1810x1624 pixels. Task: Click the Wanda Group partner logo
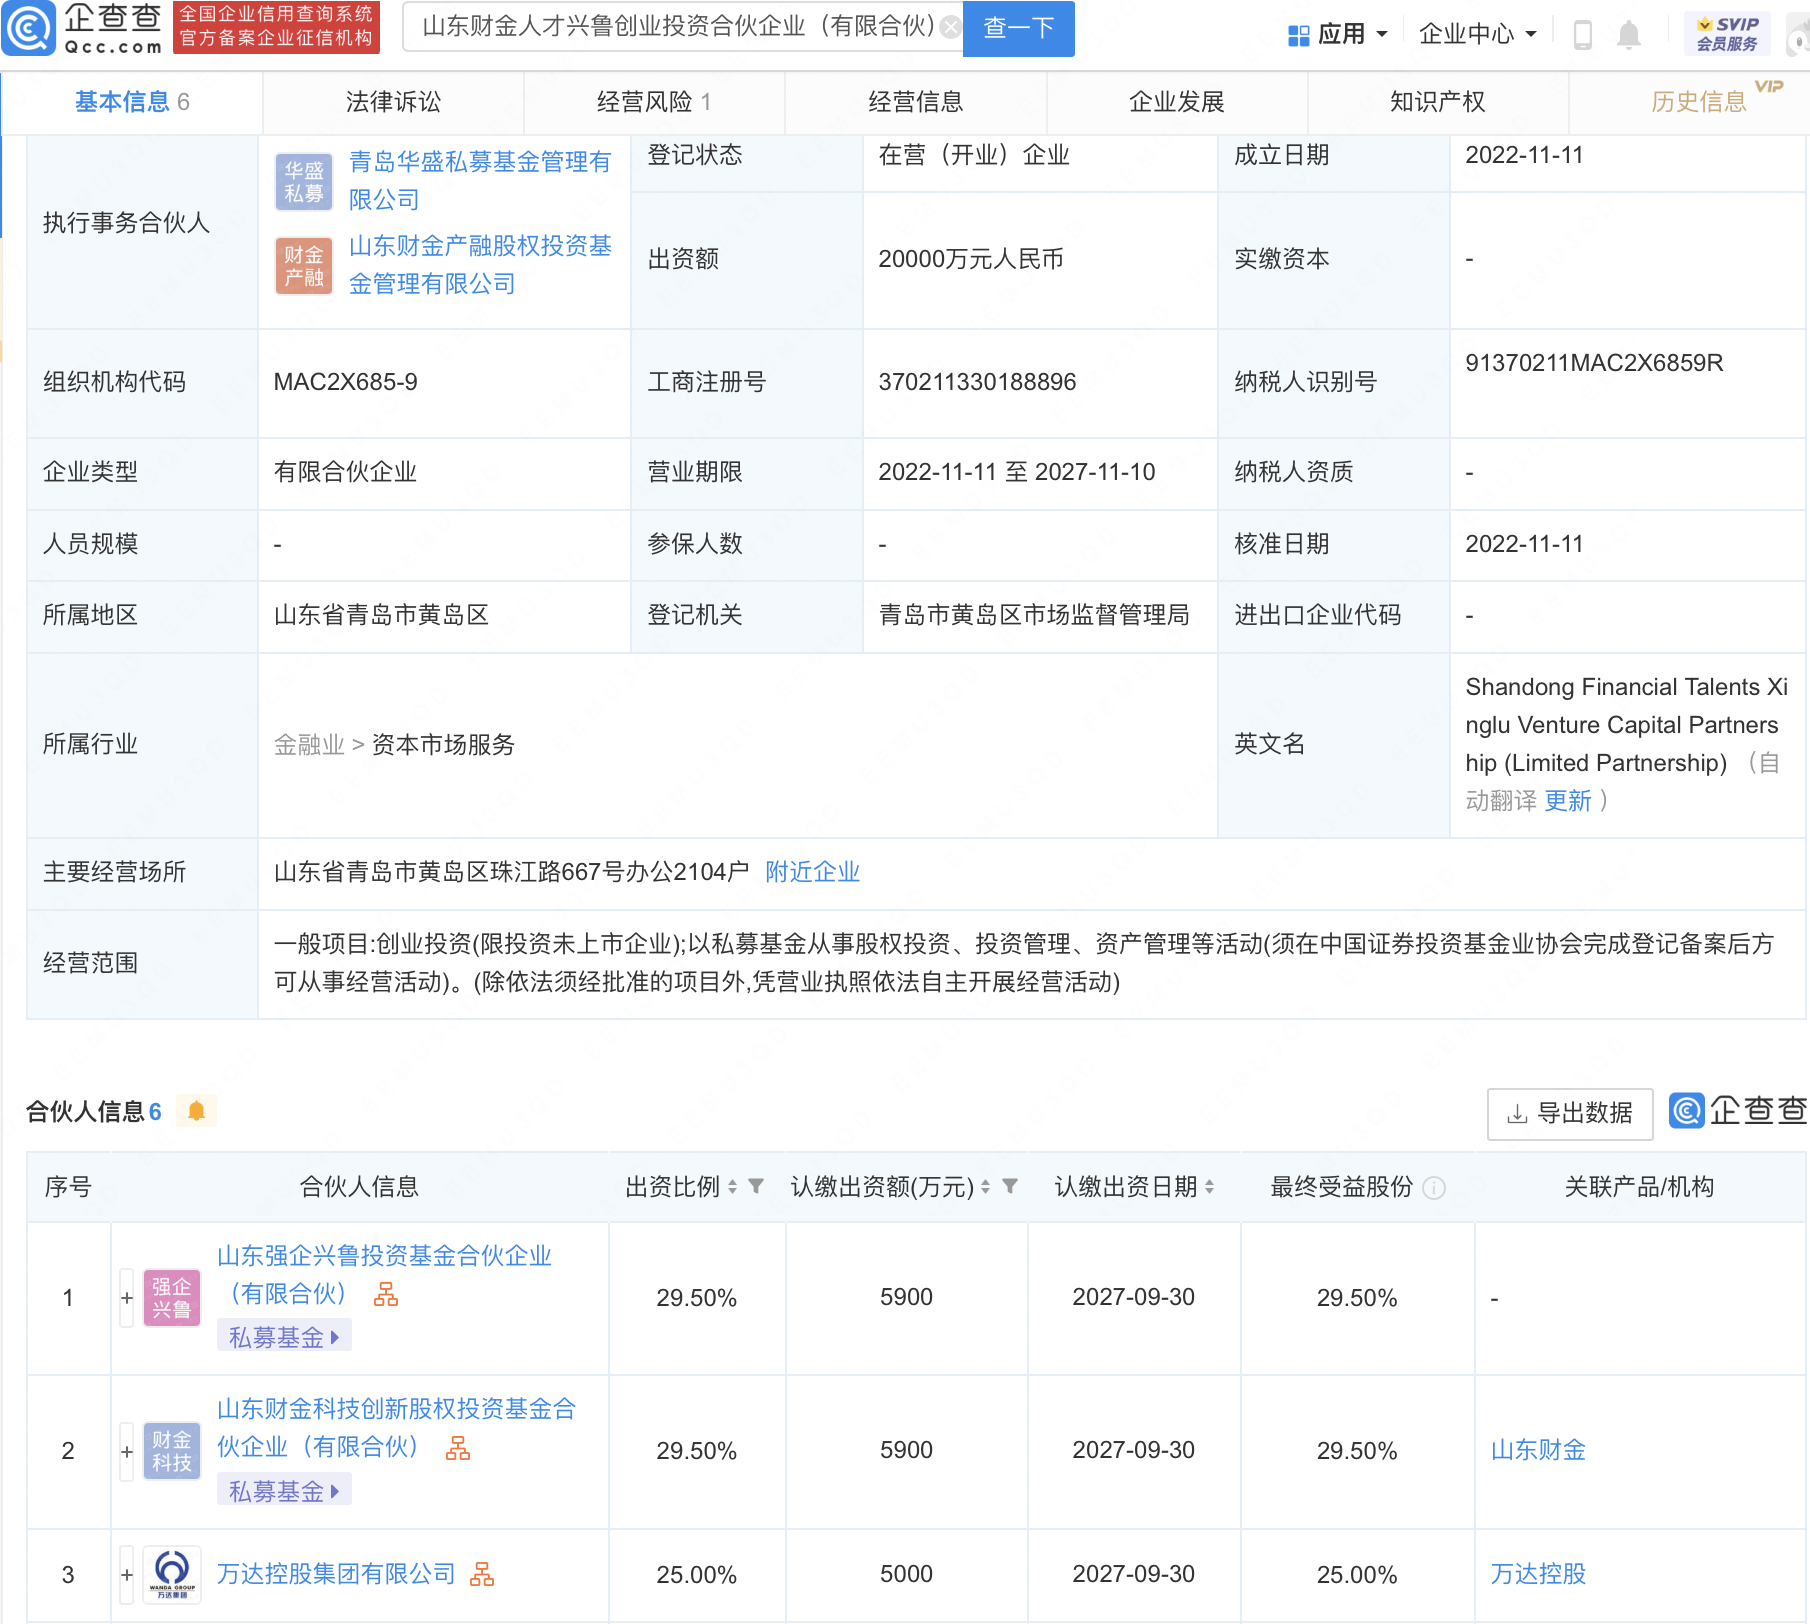pyautogui.click(x=172, y=1575)
